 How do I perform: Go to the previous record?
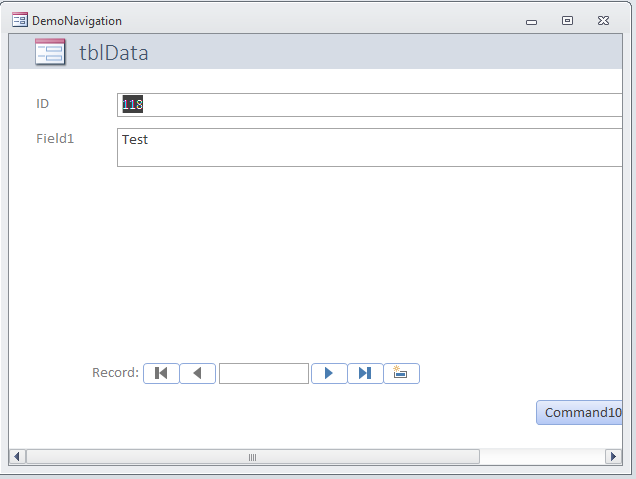(198, 373)
